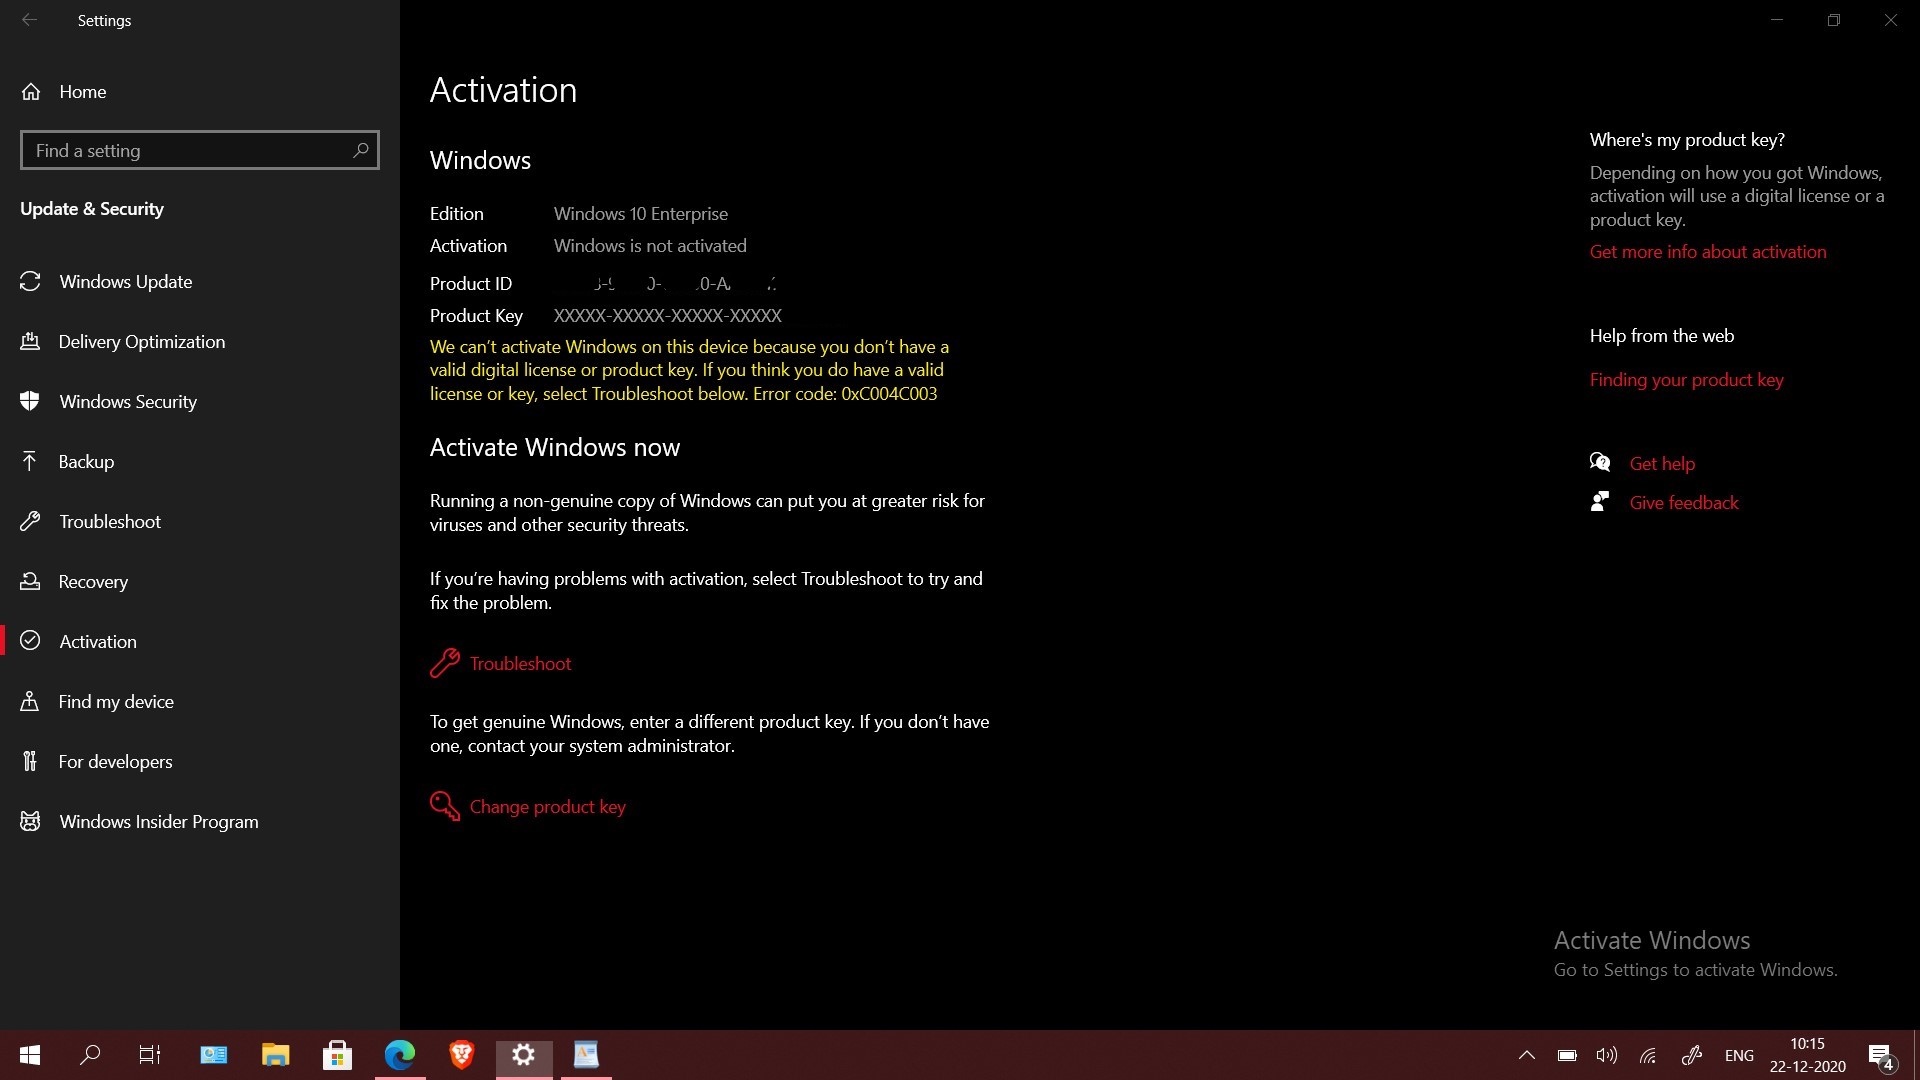Viewport: 1920px width, 1080px height.
Task: Expand hidden system tray icons chevron
Action: click(x=1527, y=1055)
